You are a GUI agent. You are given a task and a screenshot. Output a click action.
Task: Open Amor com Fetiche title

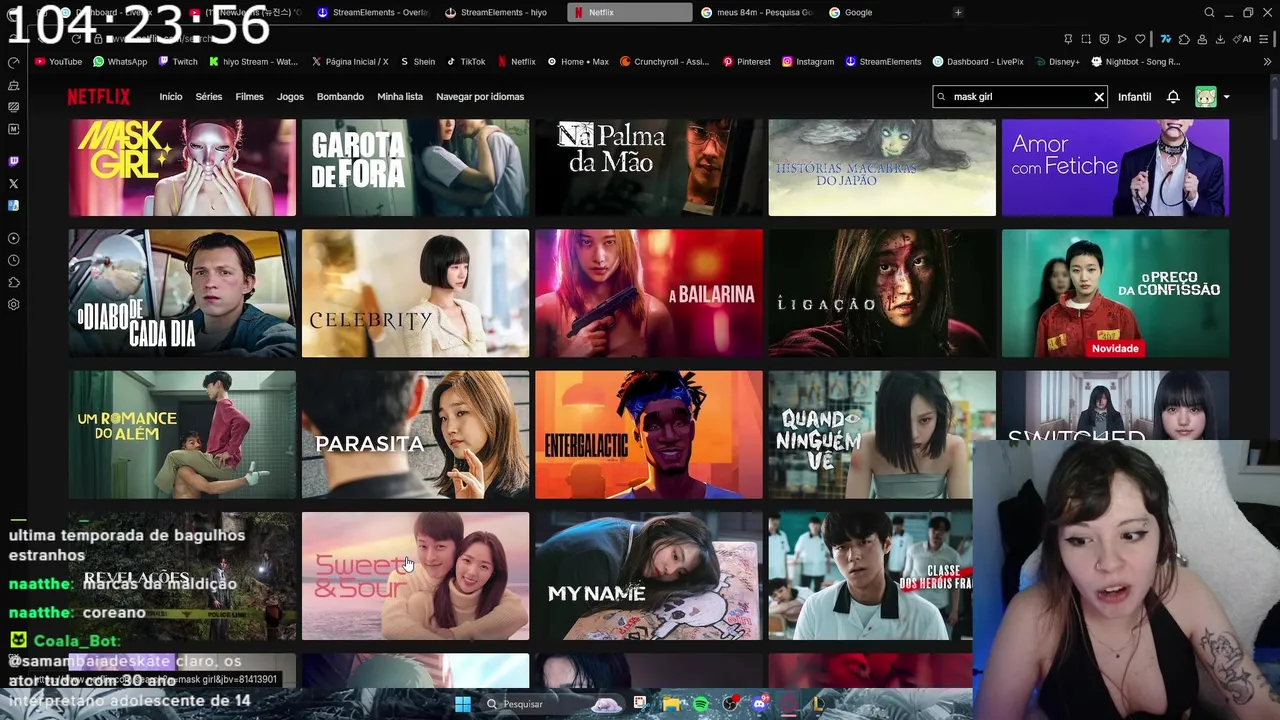pyautogui.click(x=1115, y=167)
